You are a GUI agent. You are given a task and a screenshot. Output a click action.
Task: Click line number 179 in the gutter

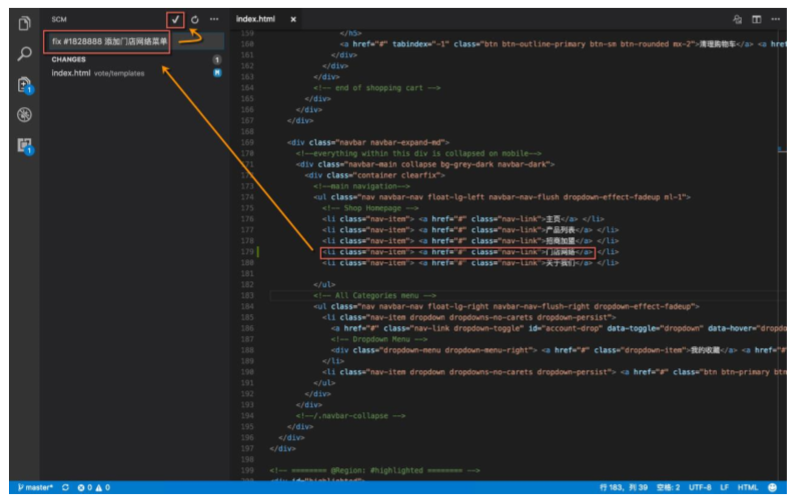coord(247,252)
